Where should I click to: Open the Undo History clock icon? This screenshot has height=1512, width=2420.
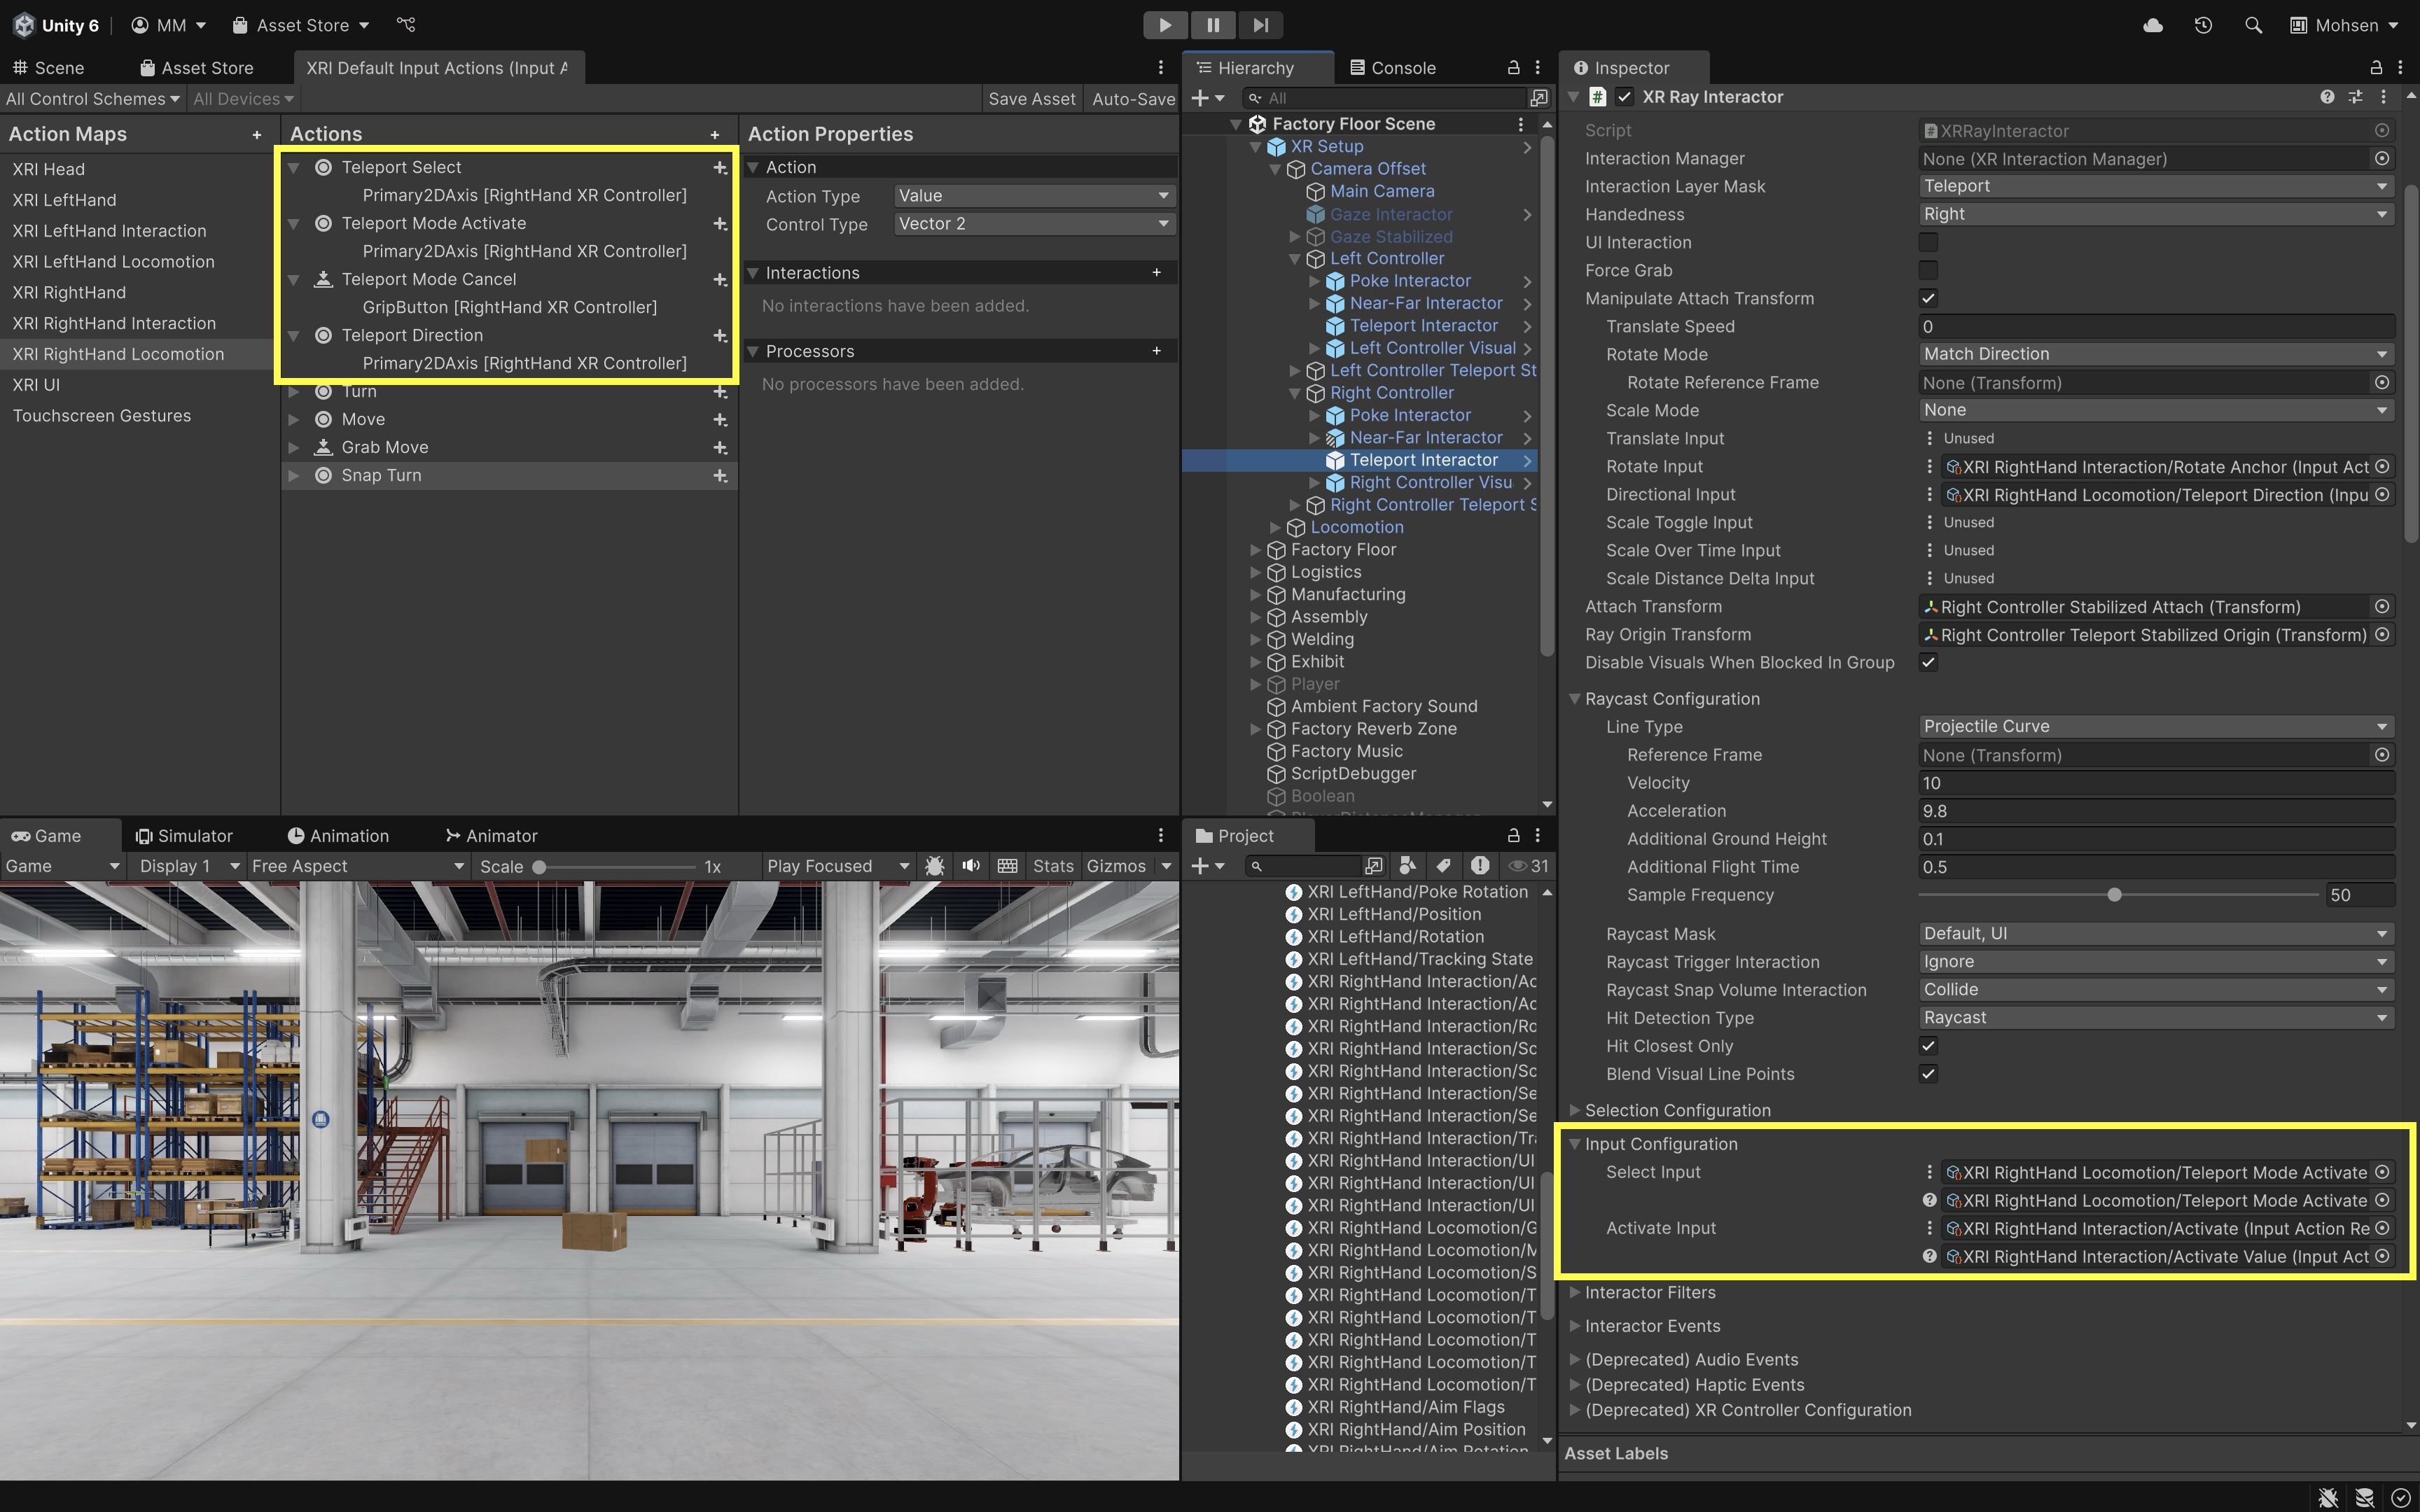[x=2203, y=25]
